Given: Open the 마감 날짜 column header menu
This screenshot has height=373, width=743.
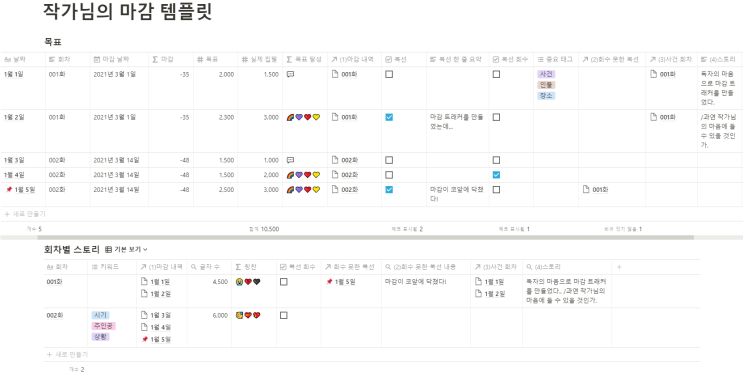Looking at the screenshot, I should [119, 59].
